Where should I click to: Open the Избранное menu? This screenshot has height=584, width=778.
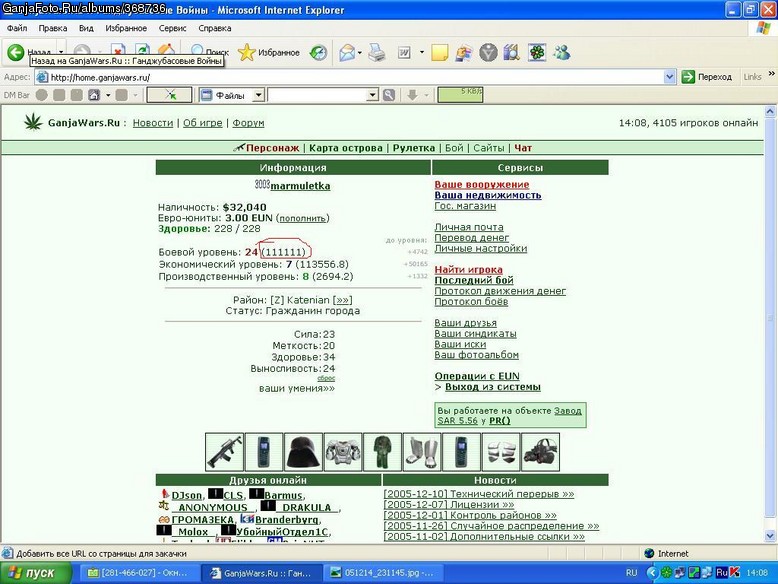[x=126, y=28]
